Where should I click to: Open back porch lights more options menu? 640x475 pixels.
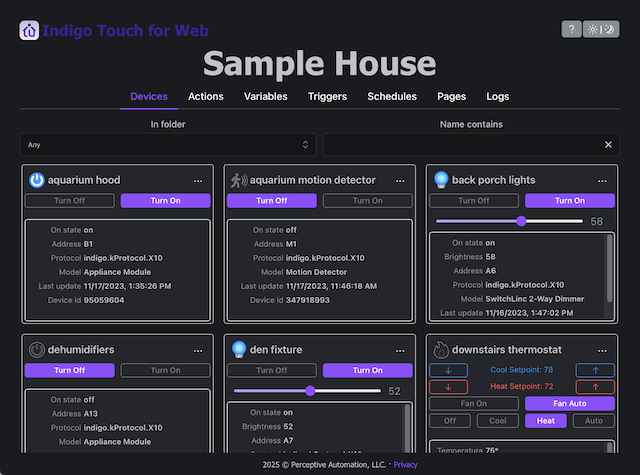pos(602,181)
